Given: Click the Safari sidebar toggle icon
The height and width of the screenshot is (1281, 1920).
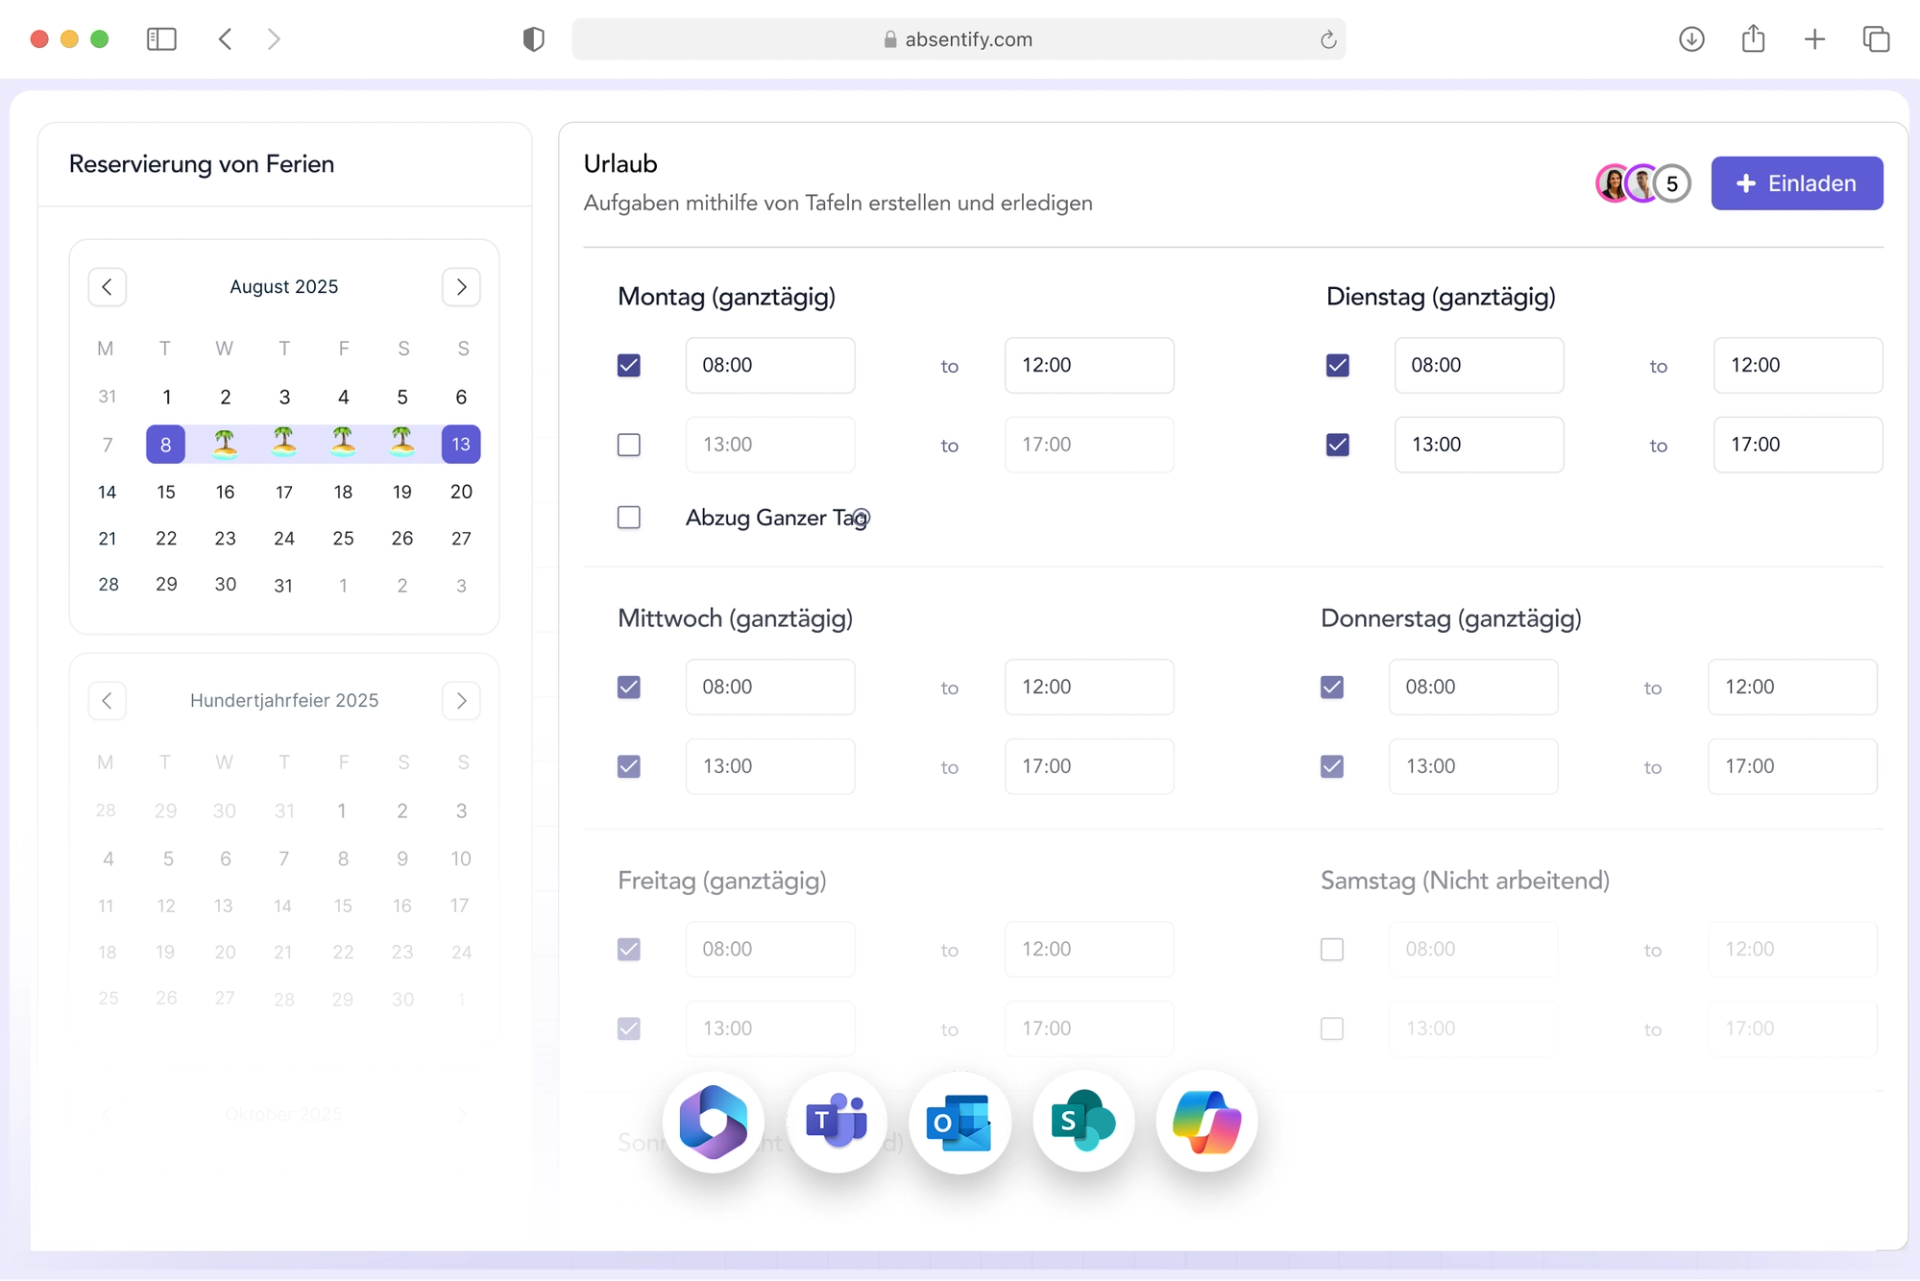Looking at the screenshot, I should (161, 39).
